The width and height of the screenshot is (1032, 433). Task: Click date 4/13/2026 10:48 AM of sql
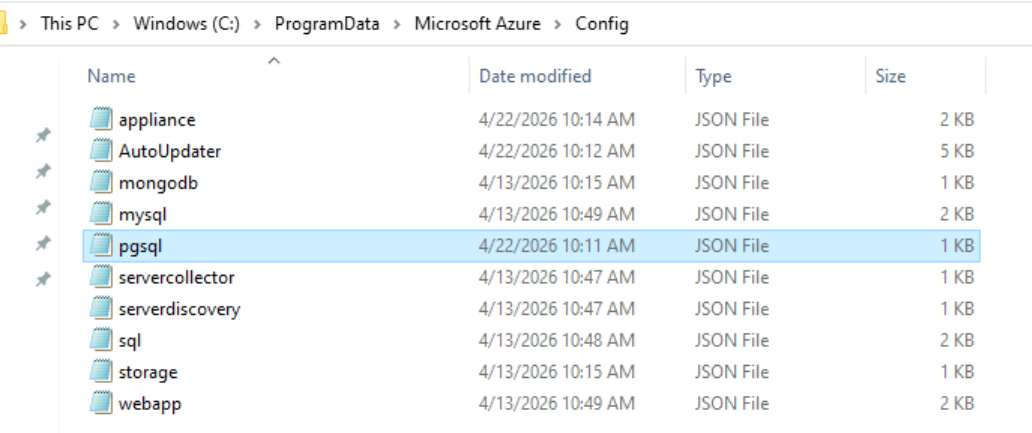pyautogui.click(x=557, y=341)
